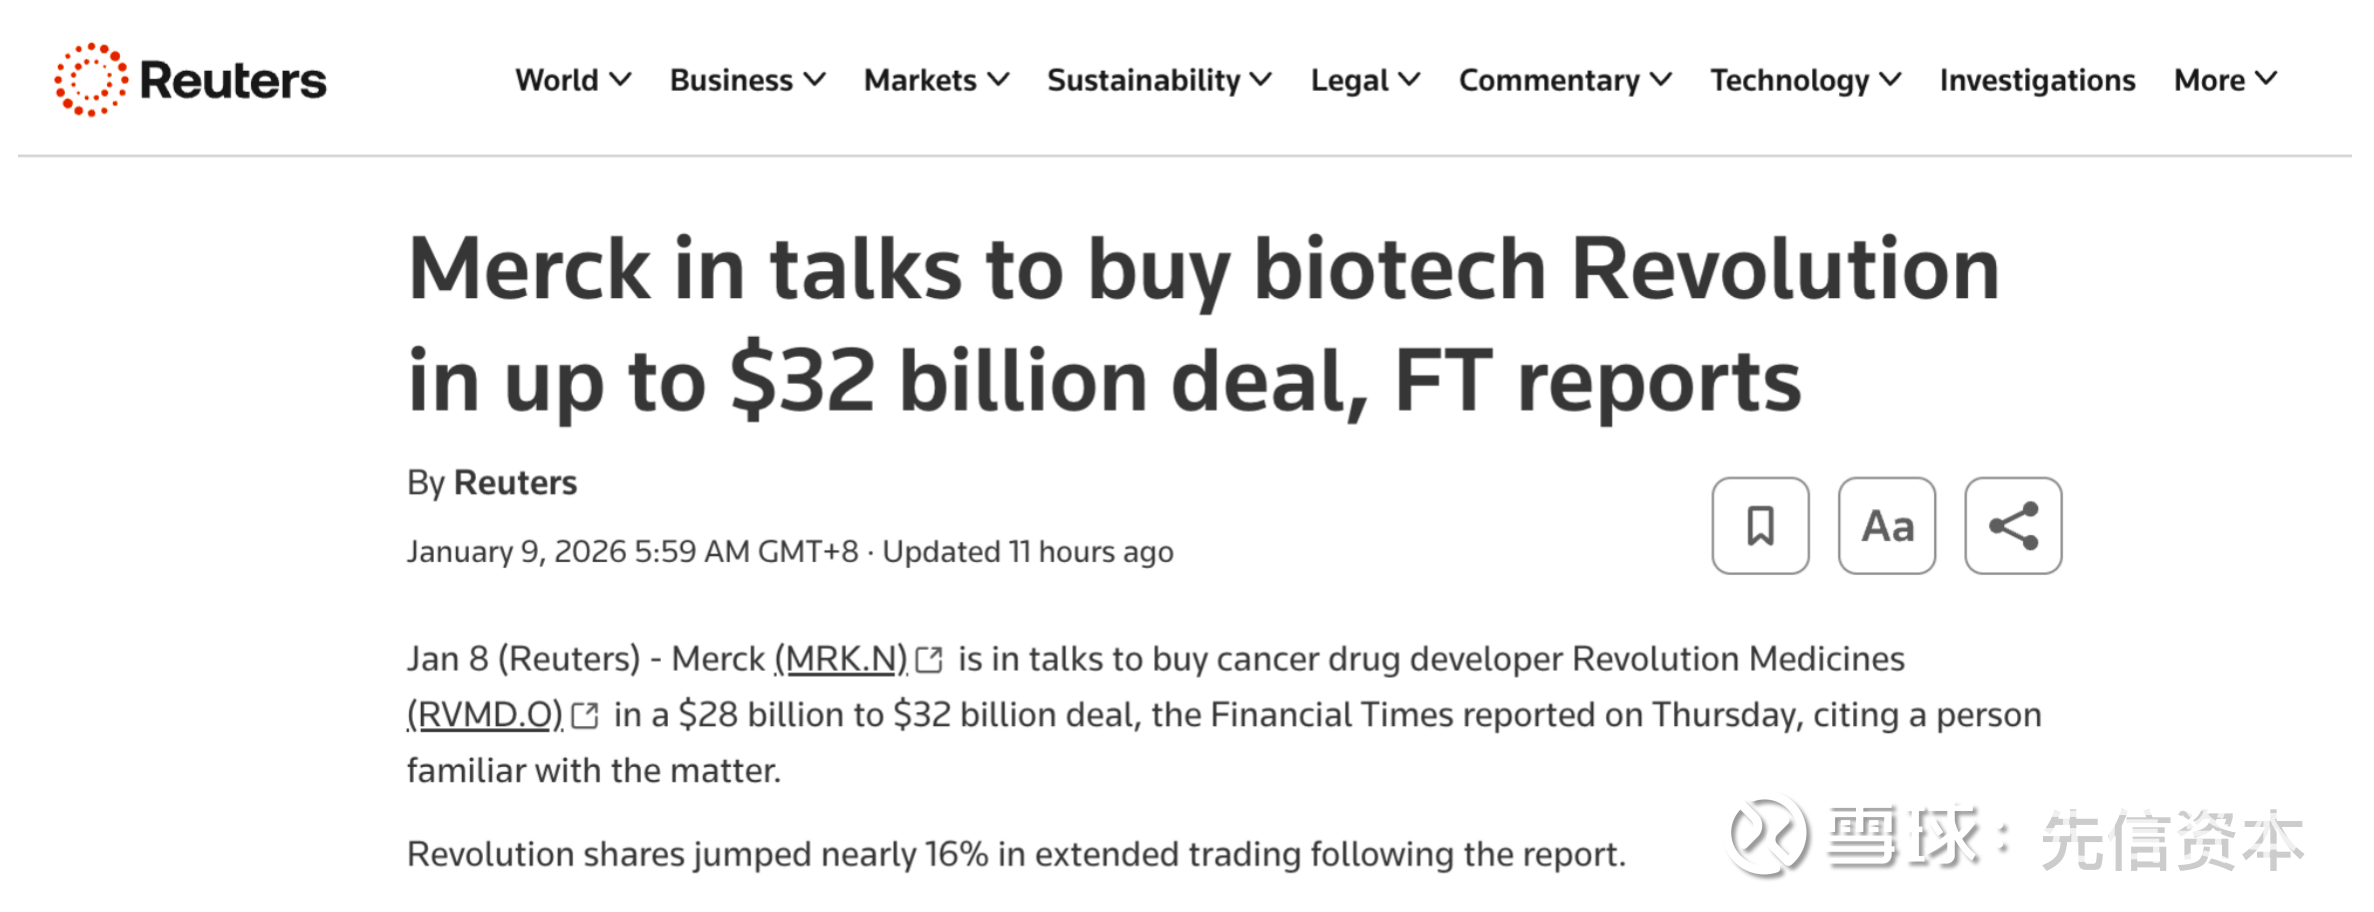The width and height of the screenshot is (2374, 912).
Task: Click the article headline
Action: coord(1204,325)
